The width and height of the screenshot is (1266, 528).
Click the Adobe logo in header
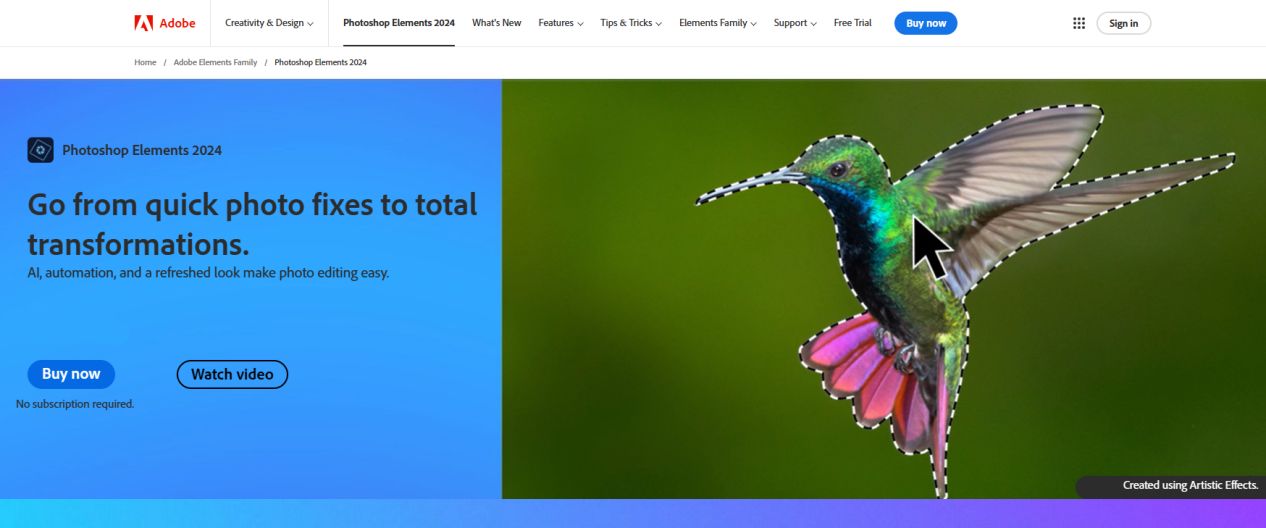[x=164, y=23]
